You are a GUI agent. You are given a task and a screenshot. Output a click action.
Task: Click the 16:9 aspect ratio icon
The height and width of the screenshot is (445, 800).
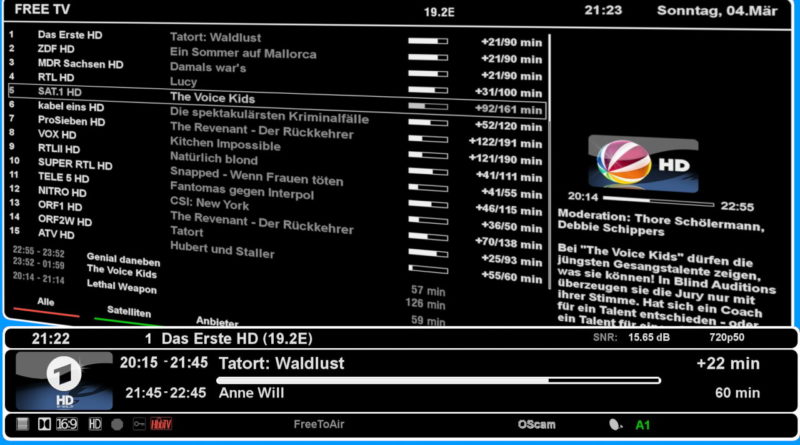pyautogui.click(x=67, y=424)
